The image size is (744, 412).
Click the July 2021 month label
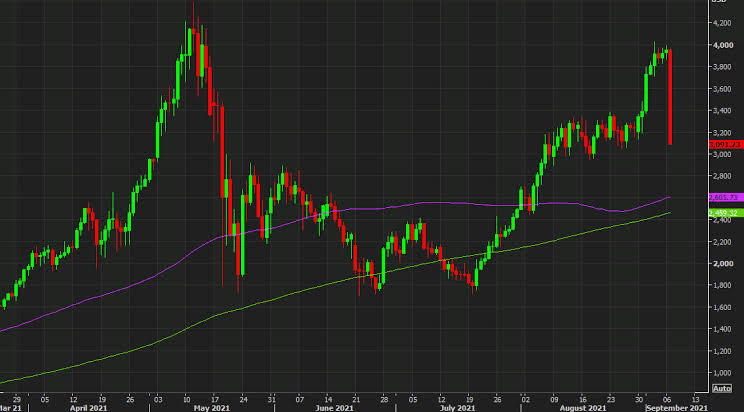pos(458,407)
